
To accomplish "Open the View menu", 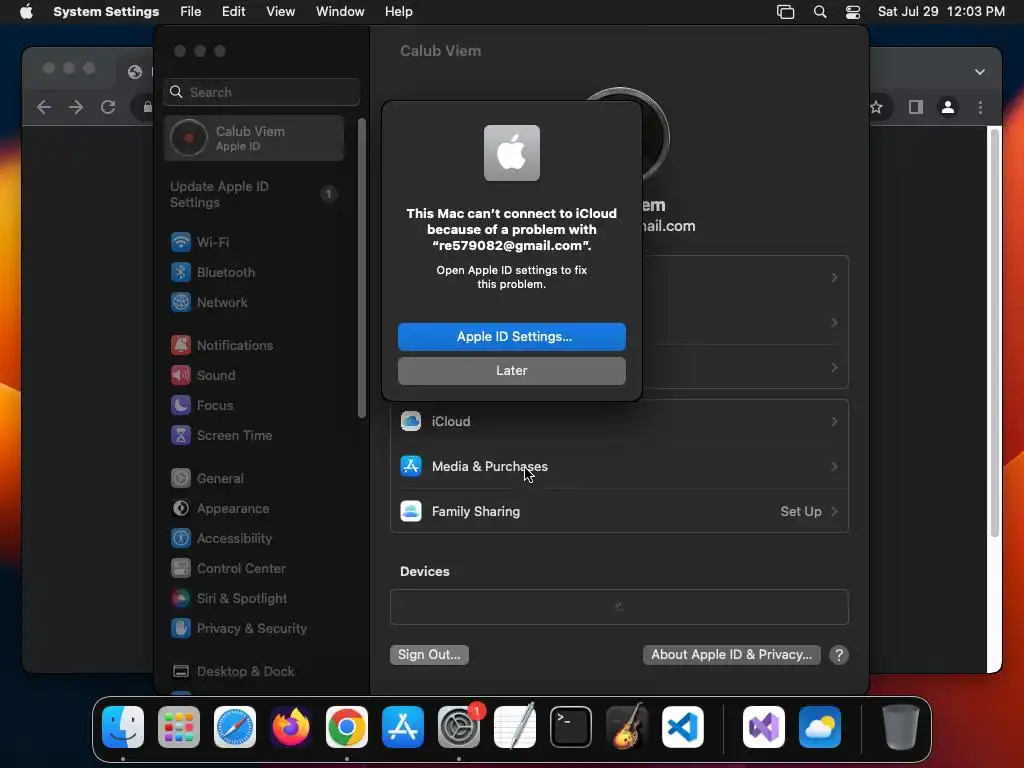I will (x=280, y=12).
